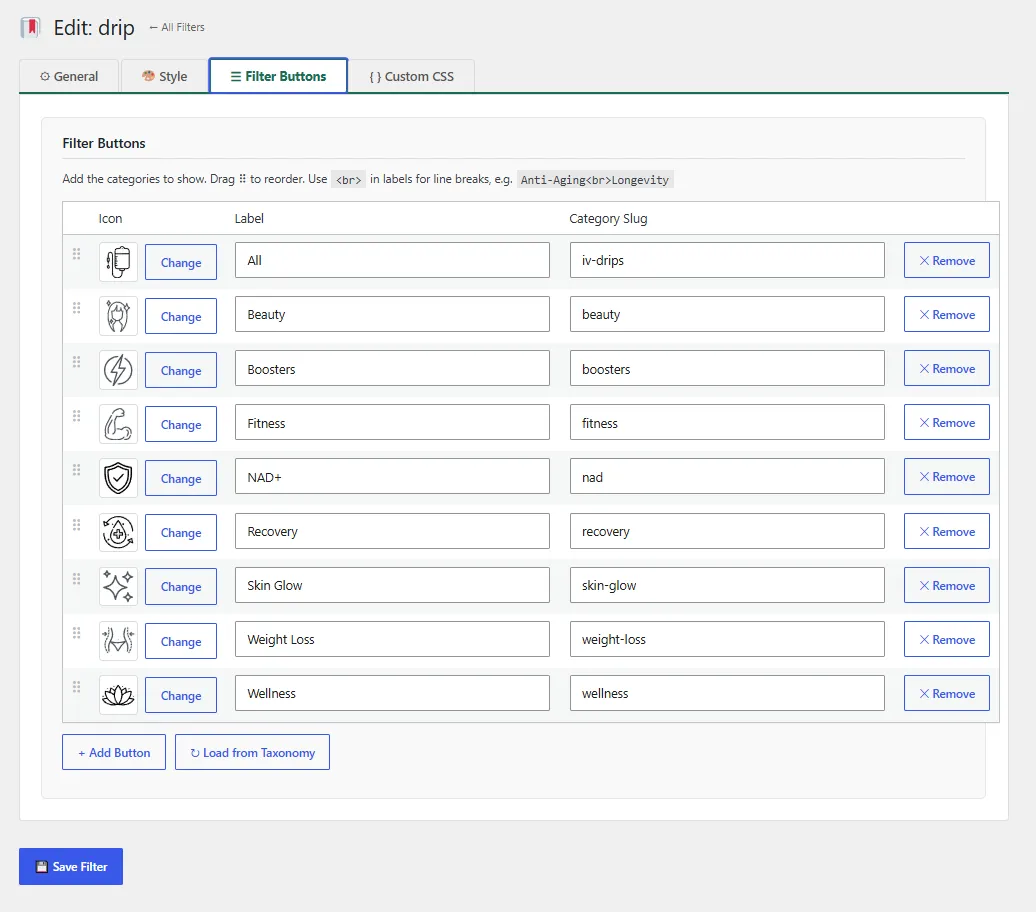Viewport: 1036px width, 912px height.
Task: Click the Add Button button
Action: 114,753
